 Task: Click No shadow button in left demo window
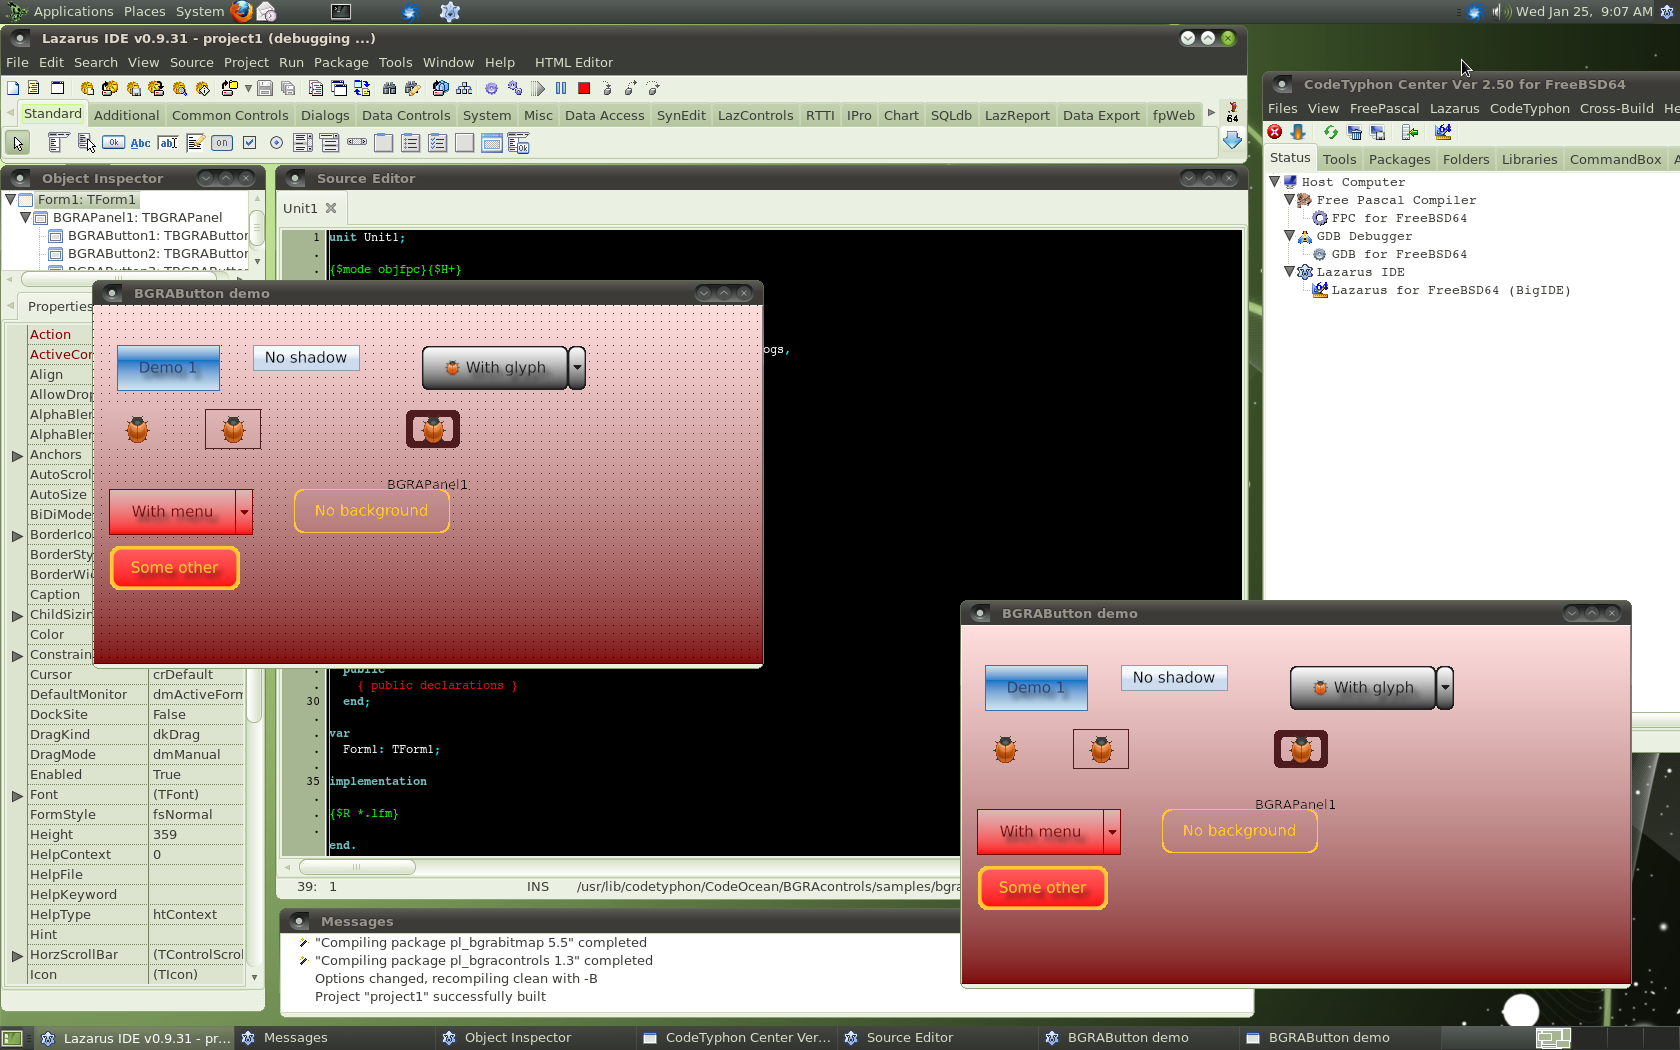(x=306, y=358)
